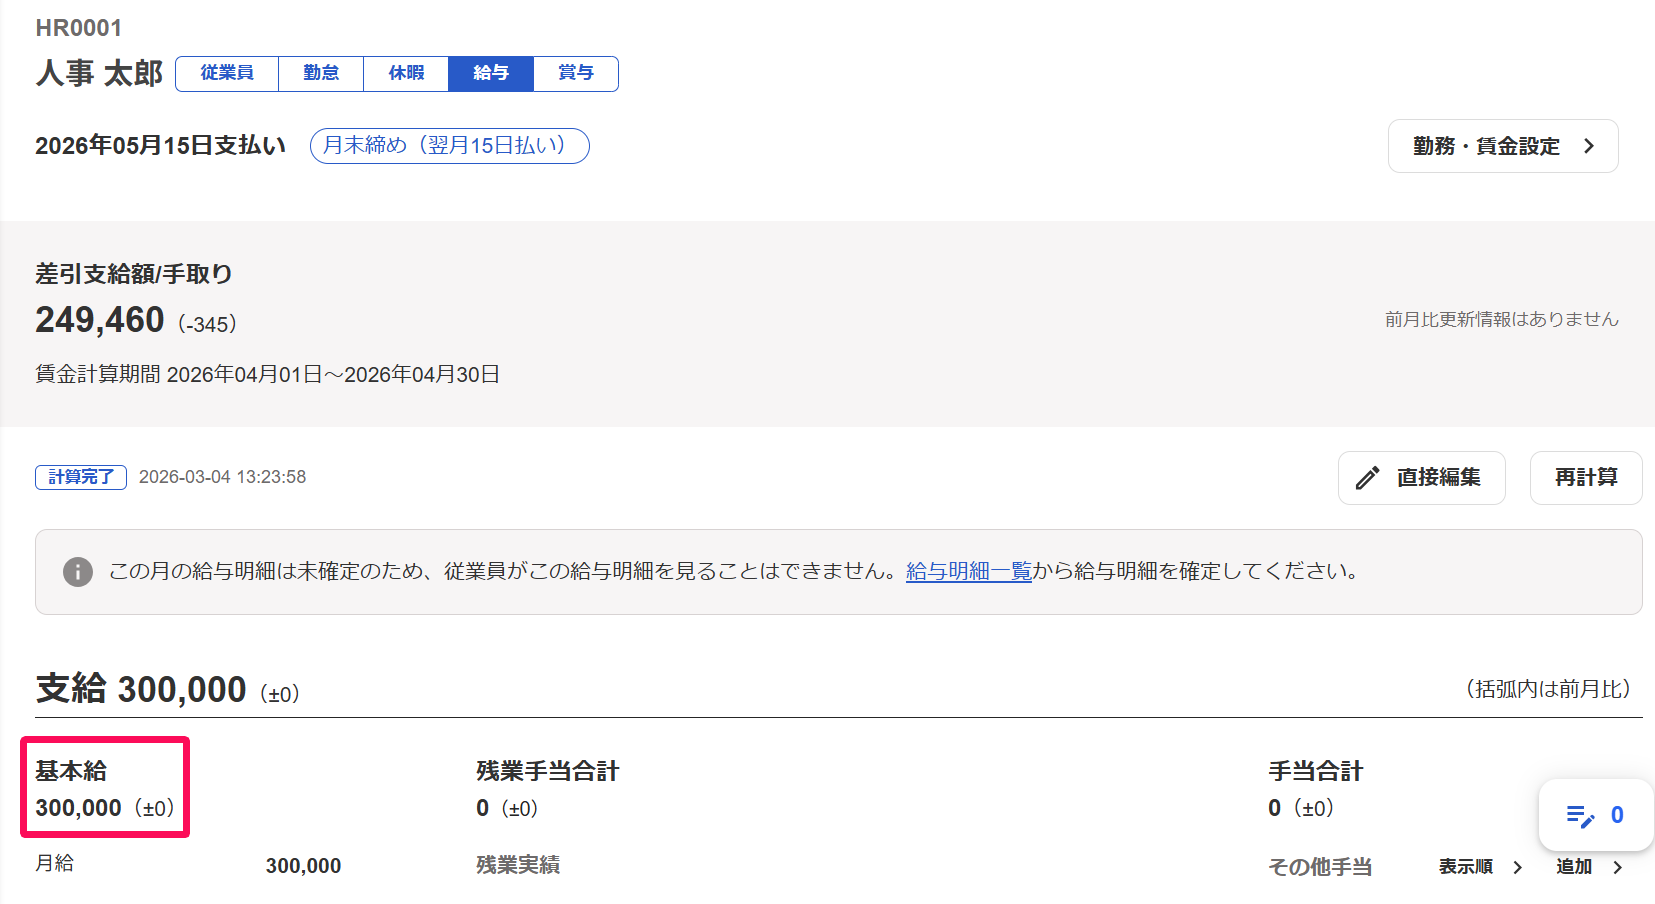1655x904 pixels.
Task: Select 基本給 300,000 summary
Action: click(x=105, y=788)
